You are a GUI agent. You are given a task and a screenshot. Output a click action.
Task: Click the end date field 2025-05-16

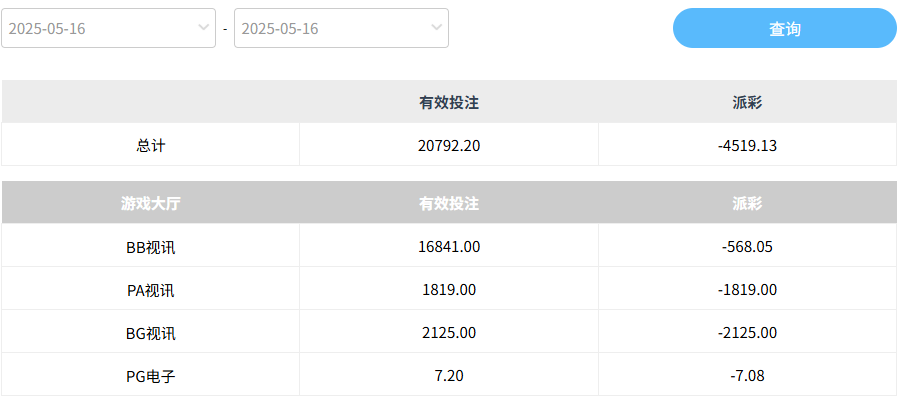point(325,28)
